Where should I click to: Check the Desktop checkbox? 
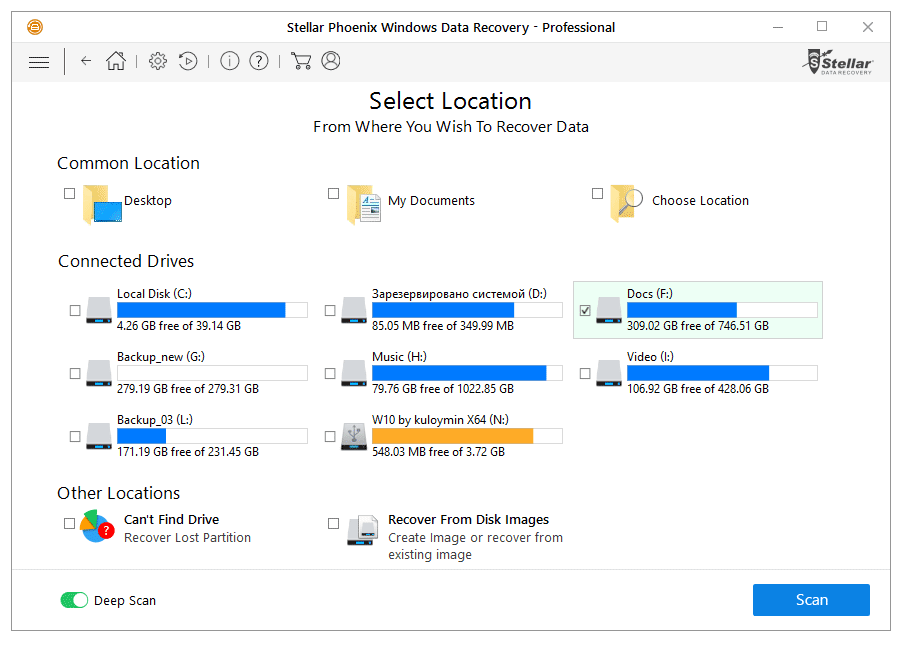pos(70,193)
